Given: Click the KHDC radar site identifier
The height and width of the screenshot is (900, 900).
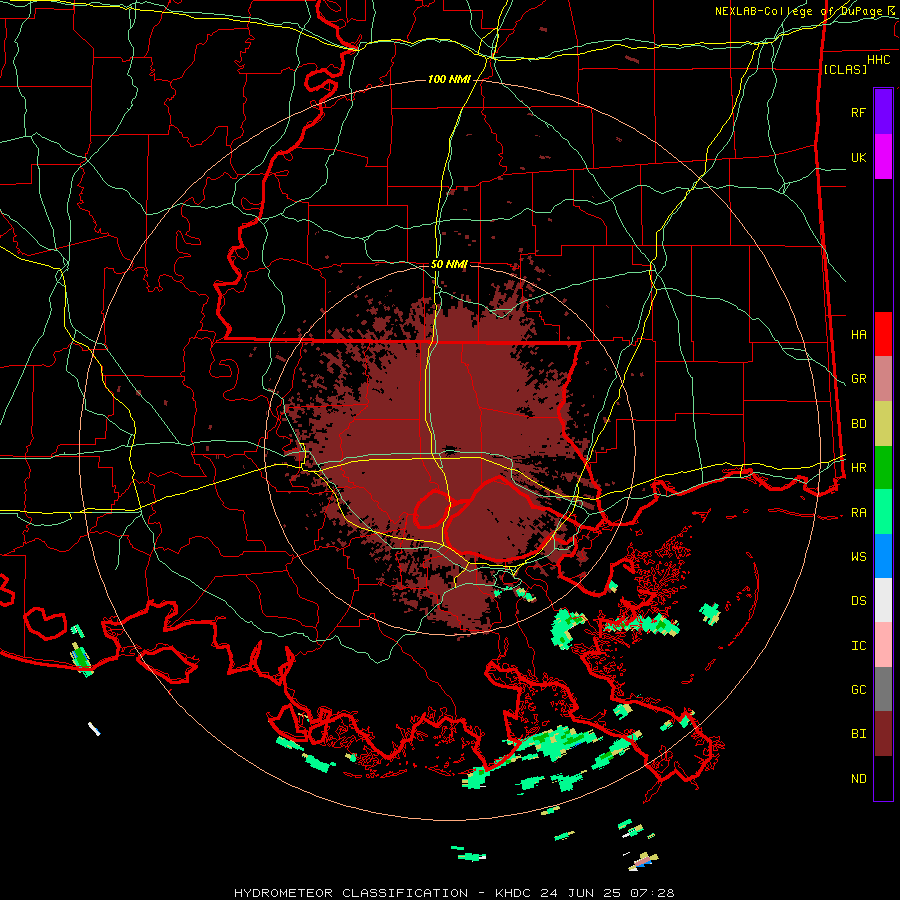Looking at the screenshot, I should tap(514, 893).
